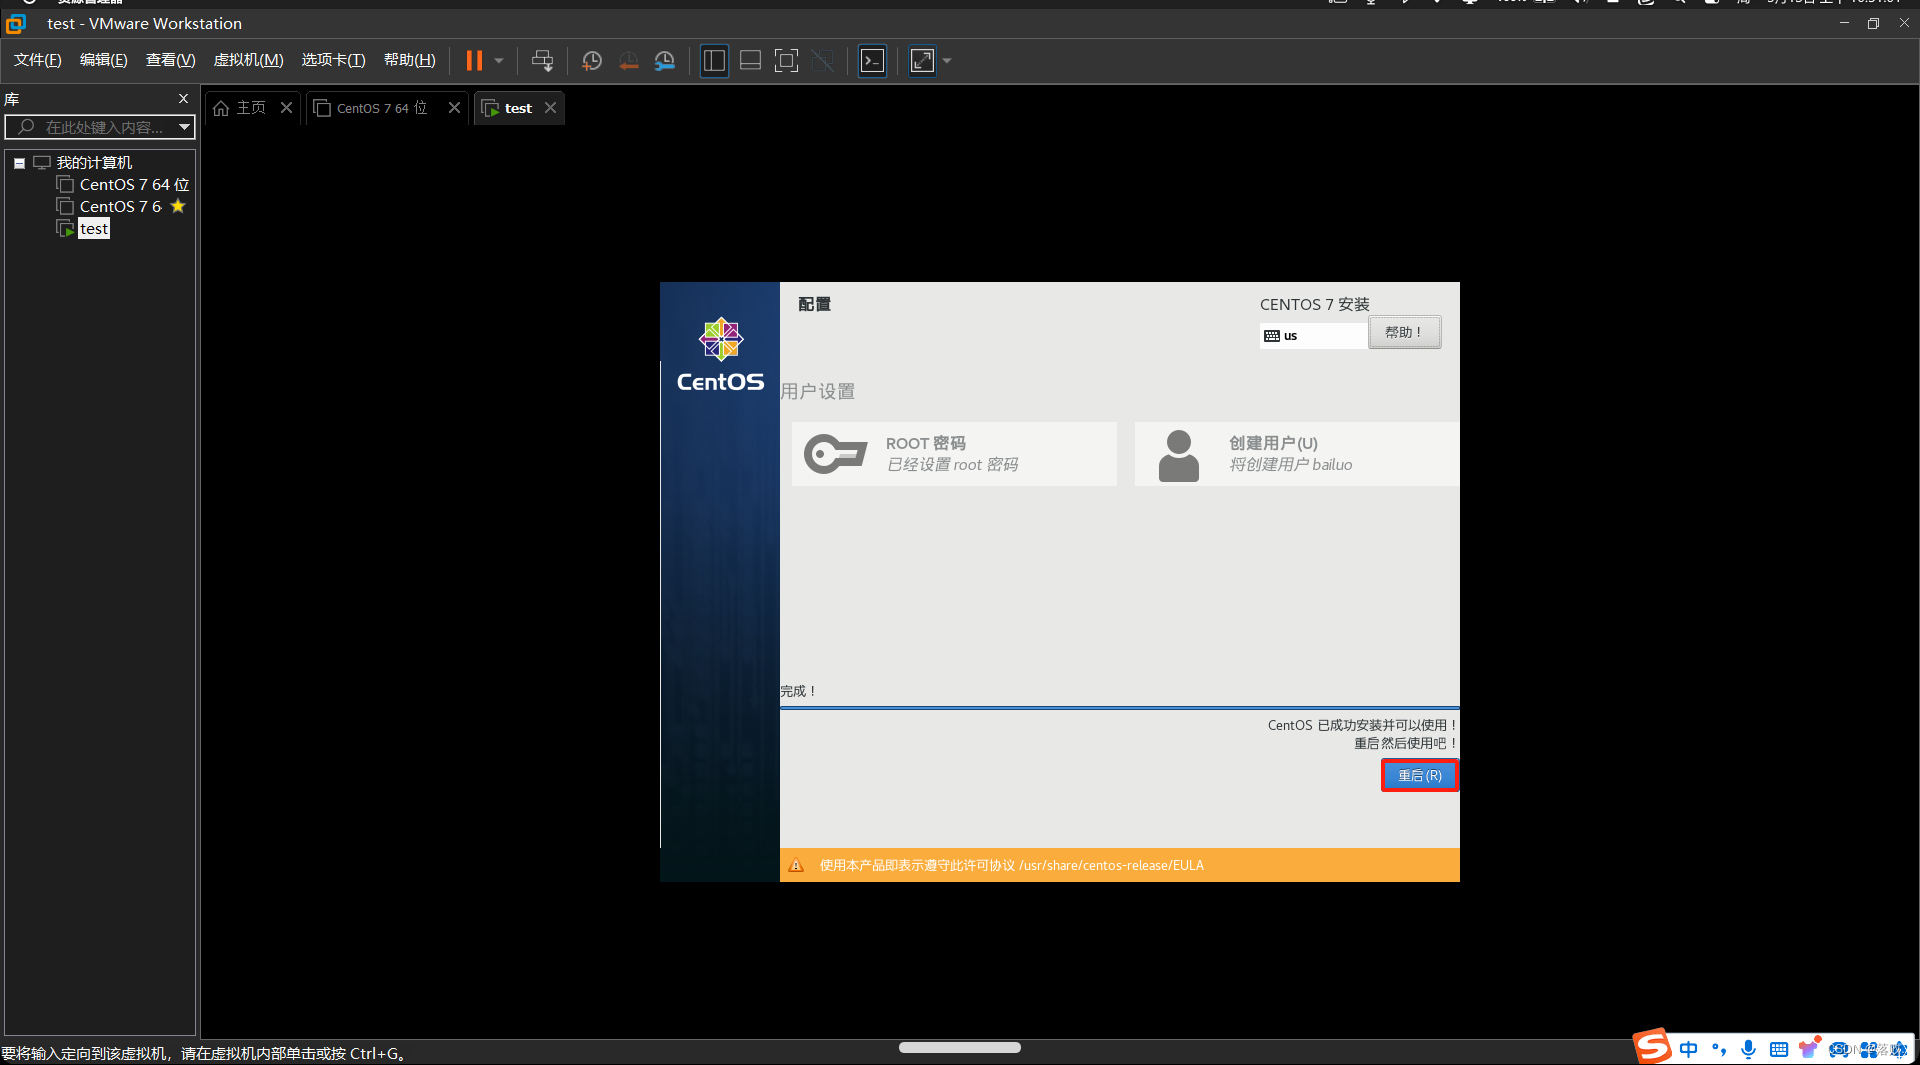
Task: Click the key icon for root password
Action: (836, 454)
